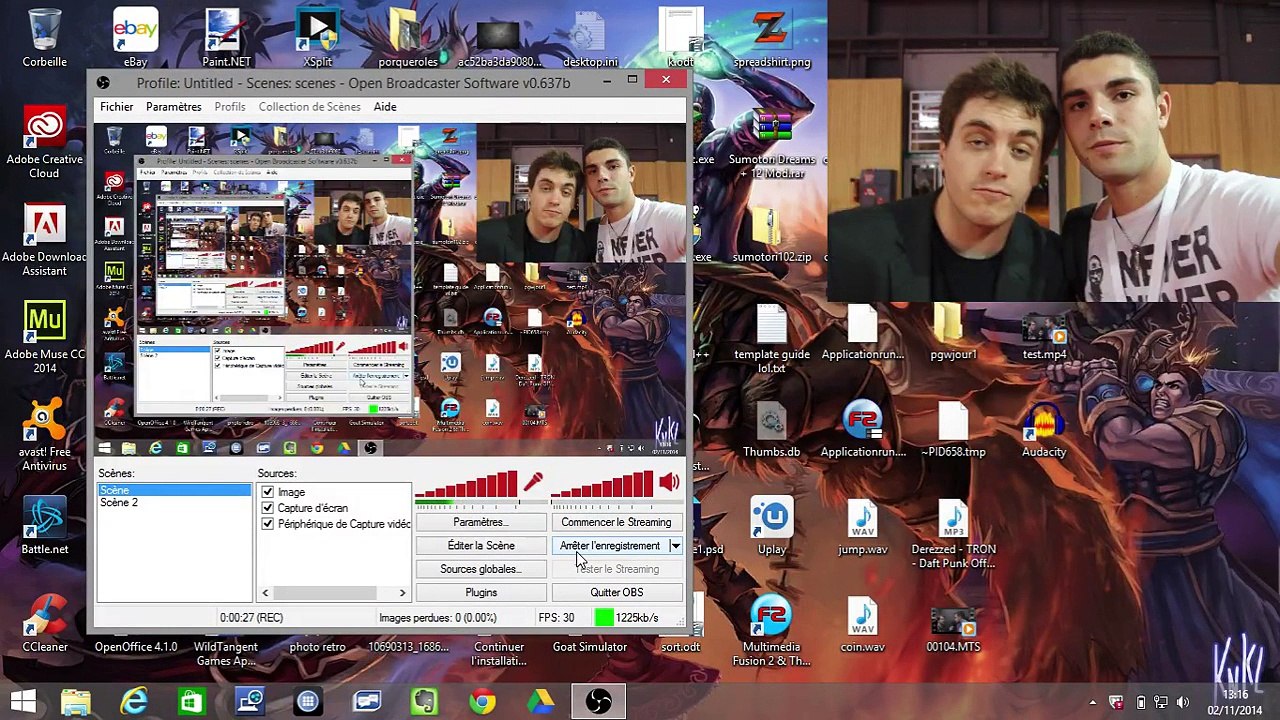
Task: Open the Collection de Scènes menu
Action: click(x=309, y=107)
